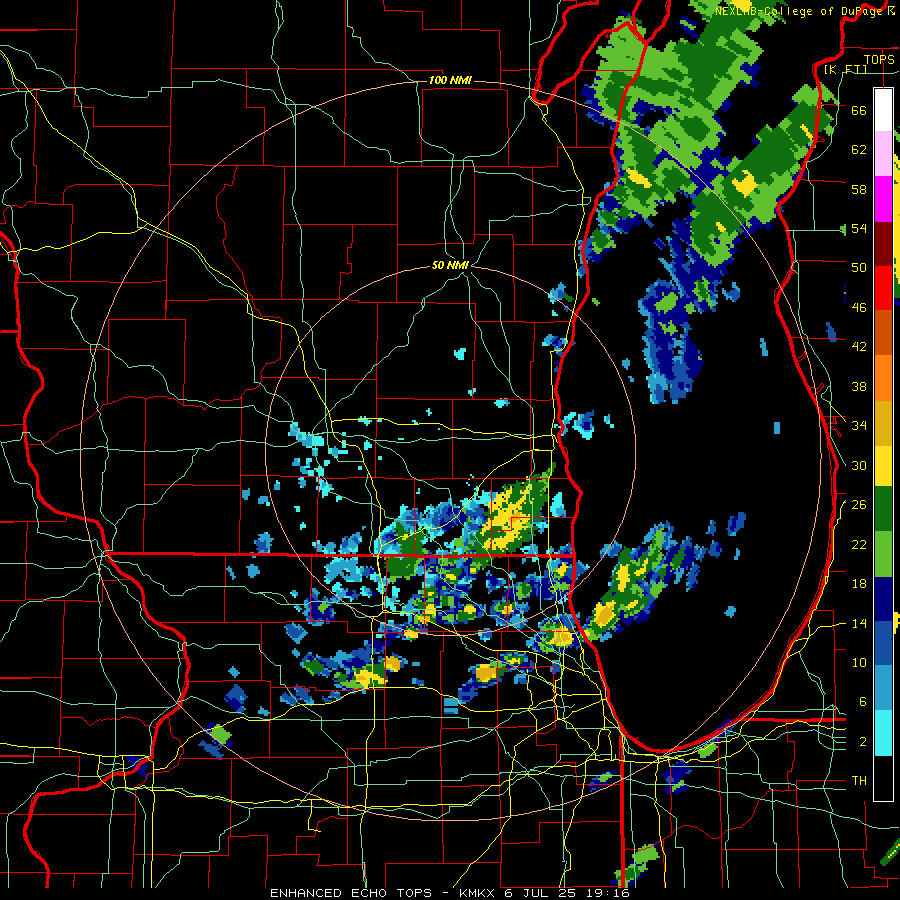900x900 pixels.
Task: Click the "TH" threshold label
Action: tap(859, 781)
